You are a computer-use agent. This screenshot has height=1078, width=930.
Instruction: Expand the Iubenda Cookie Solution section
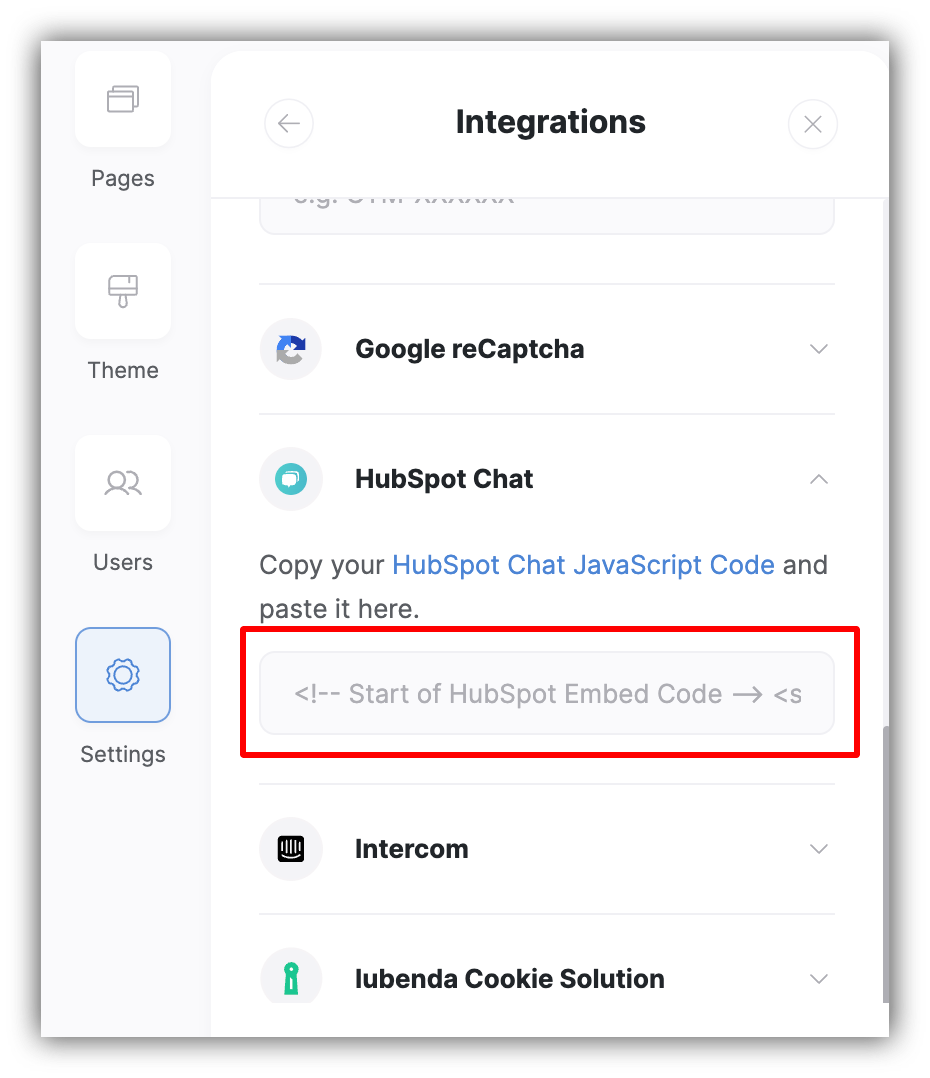click(818, 978)
